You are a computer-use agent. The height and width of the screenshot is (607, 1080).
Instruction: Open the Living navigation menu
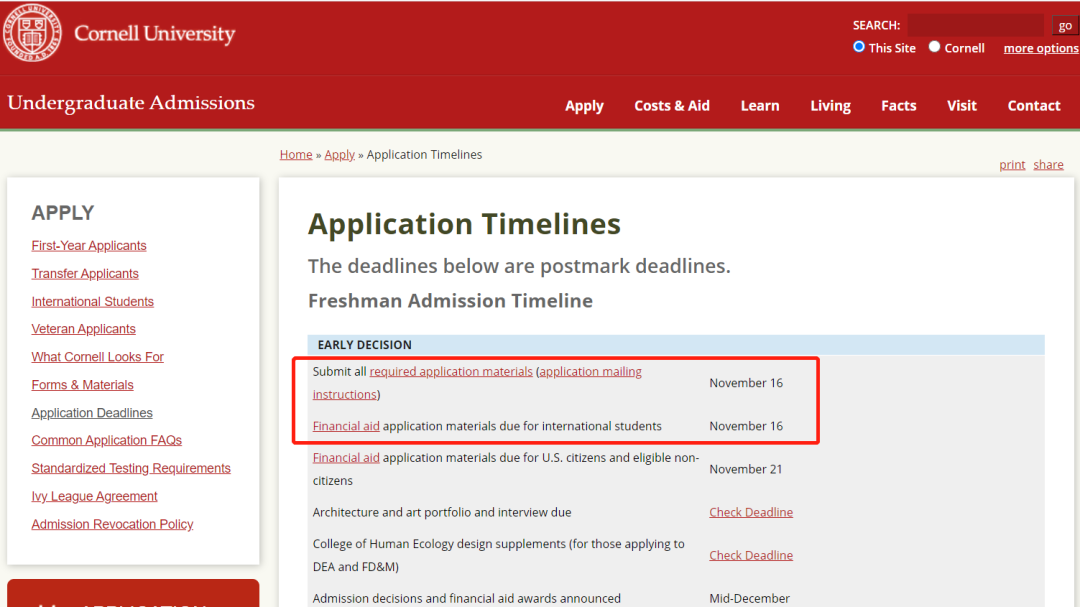[830, 105]
